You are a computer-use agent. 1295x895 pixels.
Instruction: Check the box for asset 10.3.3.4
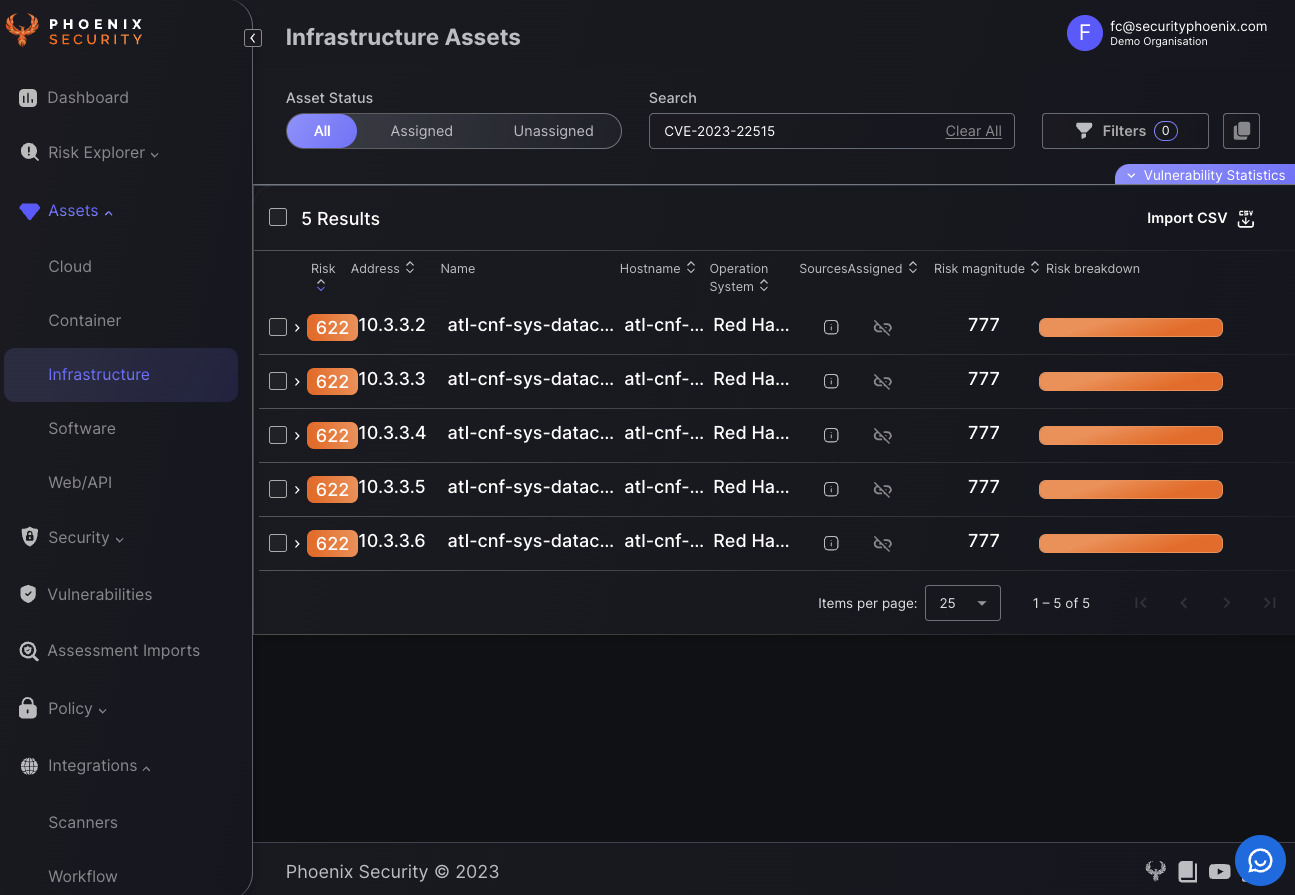click(x=278, y=435)
